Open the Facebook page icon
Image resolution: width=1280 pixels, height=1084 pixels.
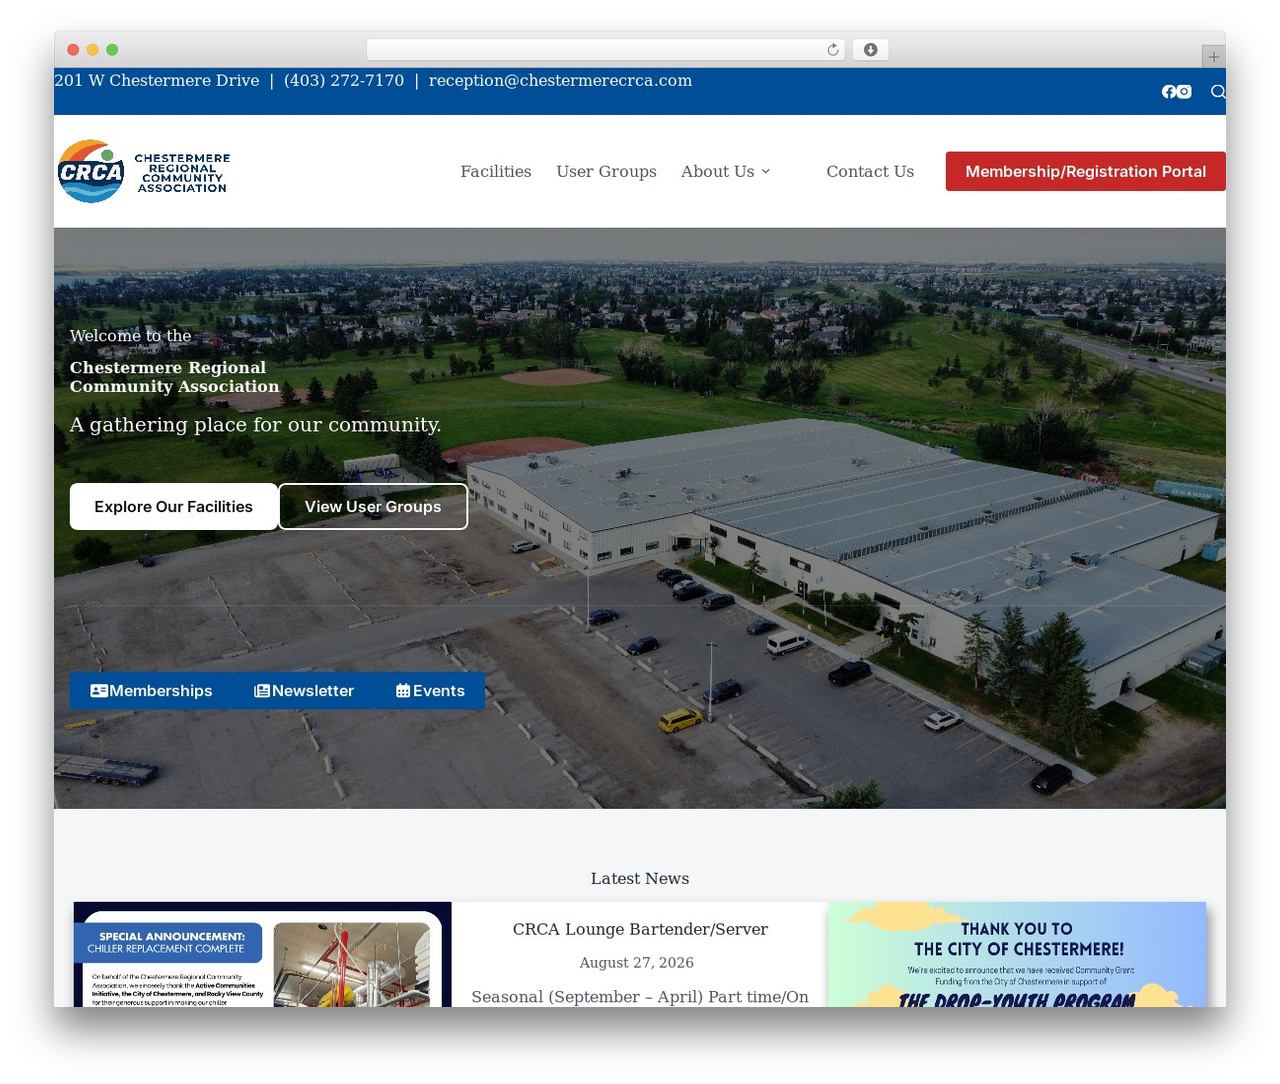(x=1168, y=92)
